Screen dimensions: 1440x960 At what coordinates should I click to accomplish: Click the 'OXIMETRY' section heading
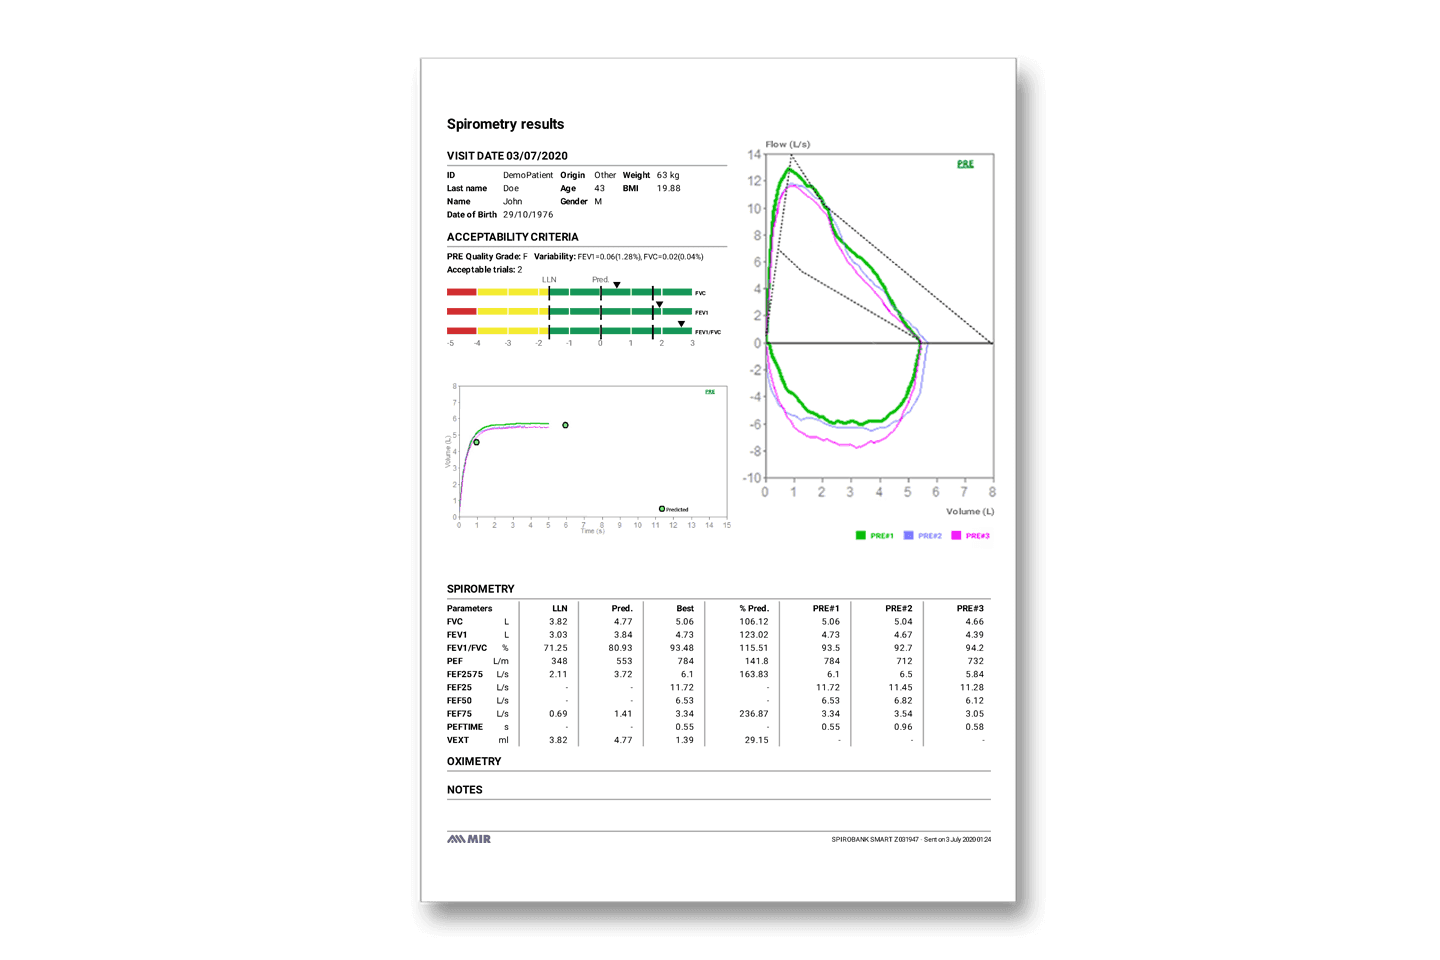click(474, 761)
